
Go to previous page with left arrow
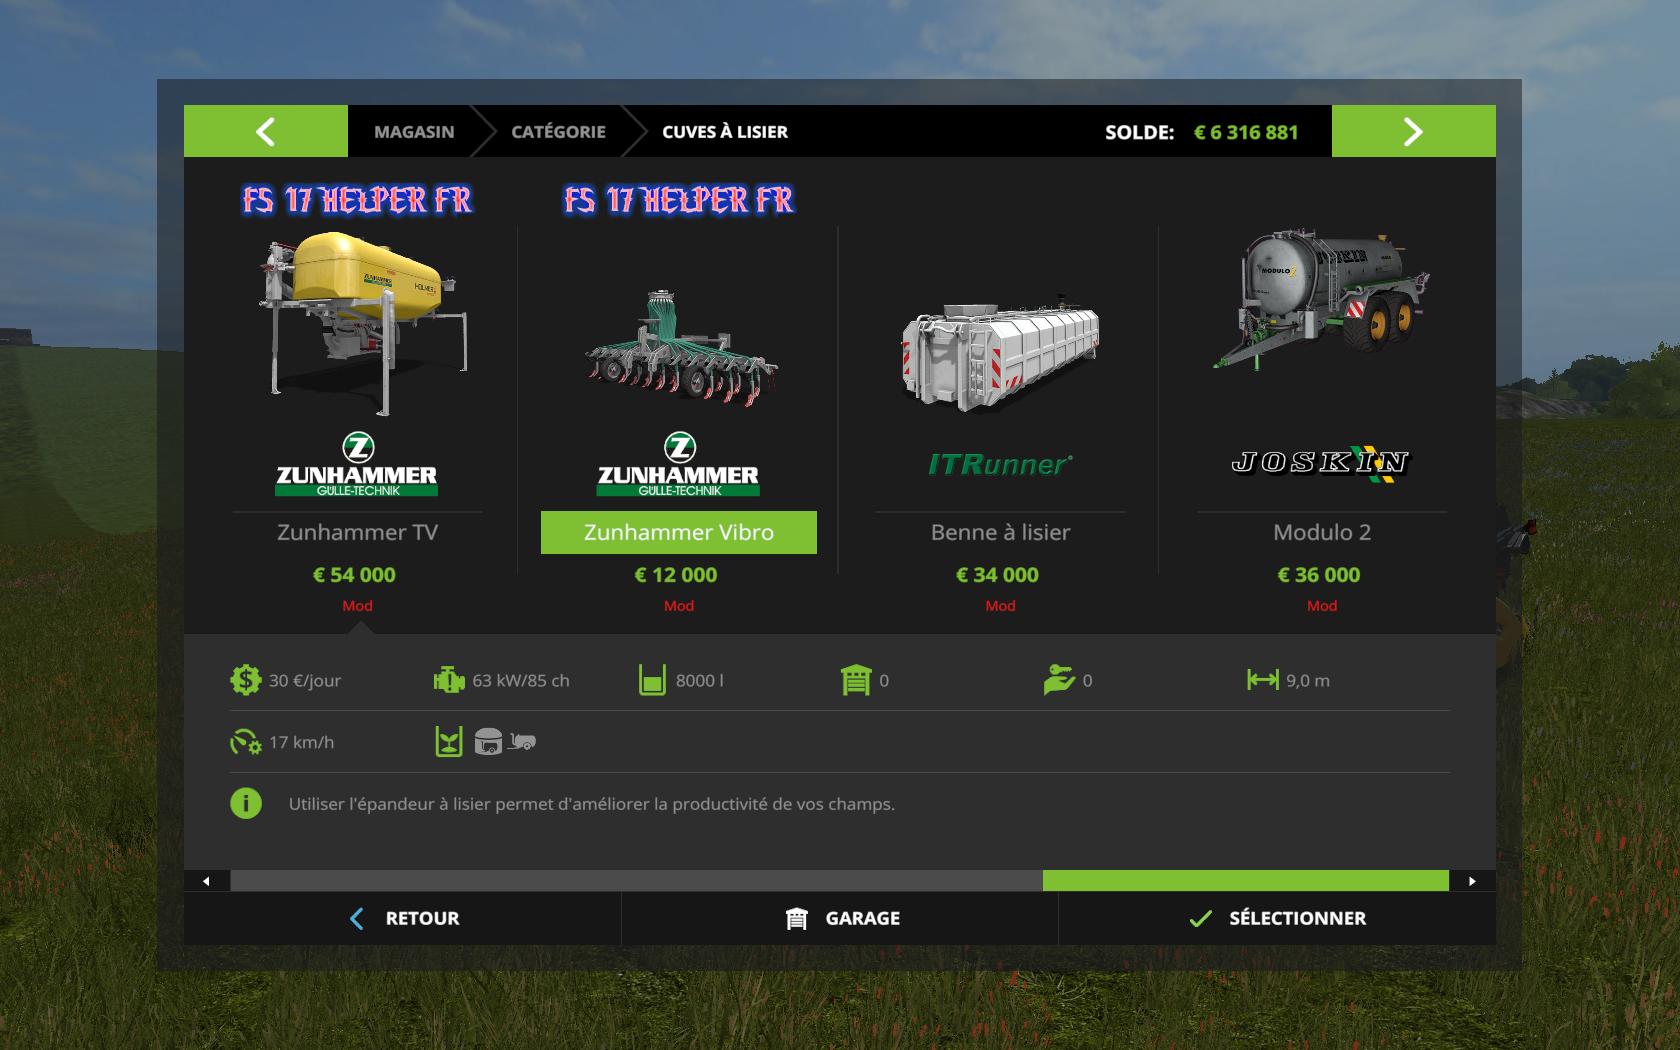pos(265,131)
